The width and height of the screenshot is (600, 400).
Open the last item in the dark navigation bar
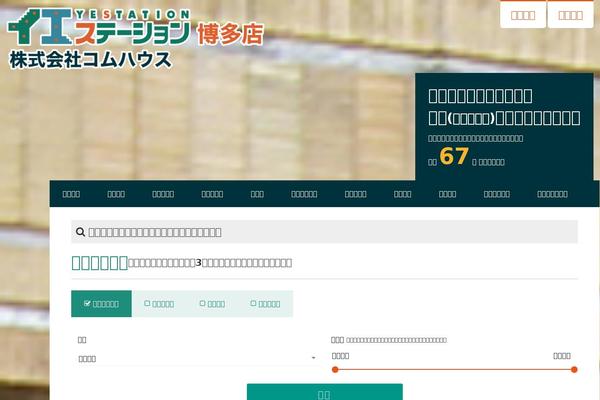pyautogui.click(x=552, y=194)
